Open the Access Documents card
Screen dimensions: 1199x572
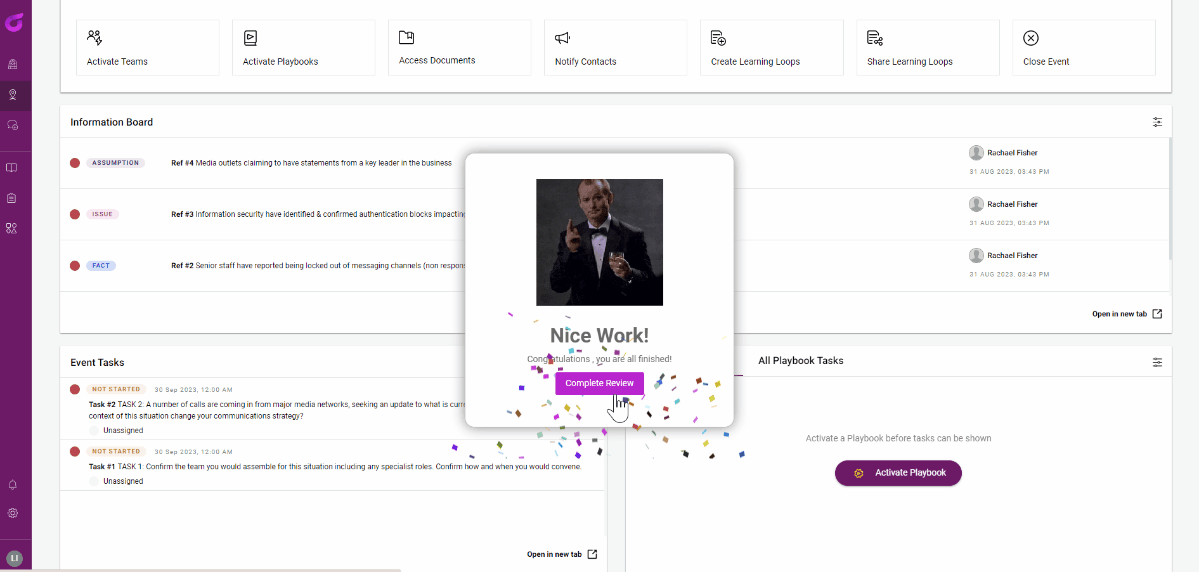[460, 47]
